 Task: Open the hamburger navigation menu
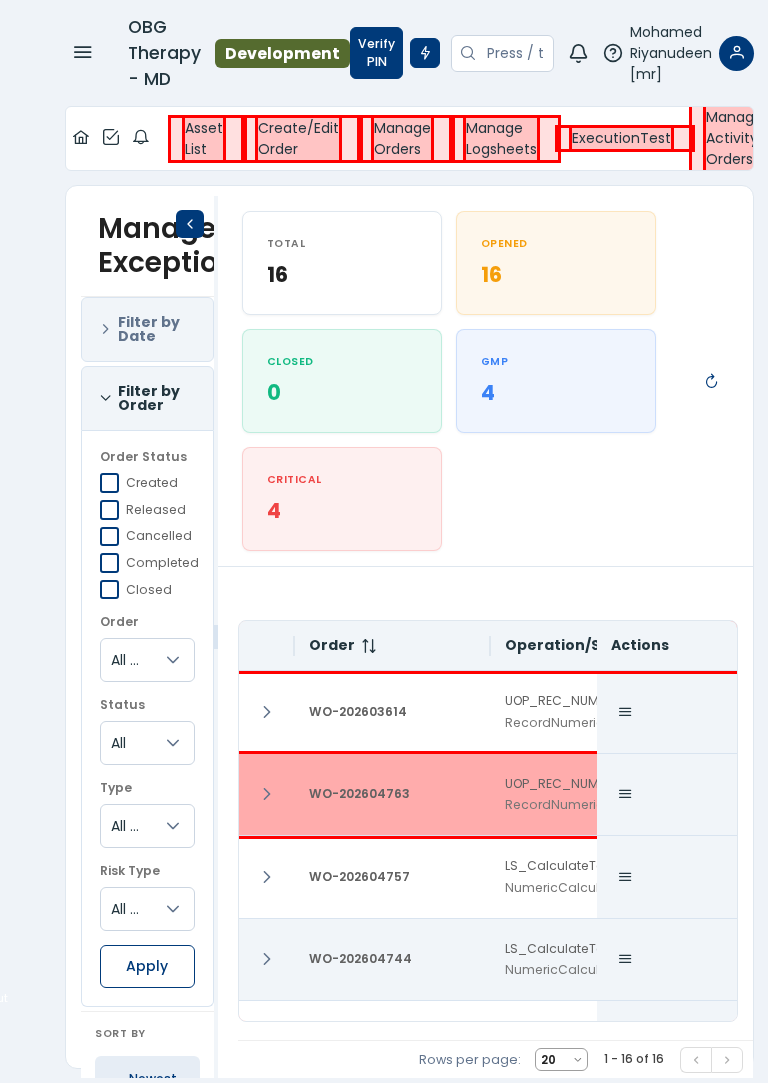click(x=83, y=52)
